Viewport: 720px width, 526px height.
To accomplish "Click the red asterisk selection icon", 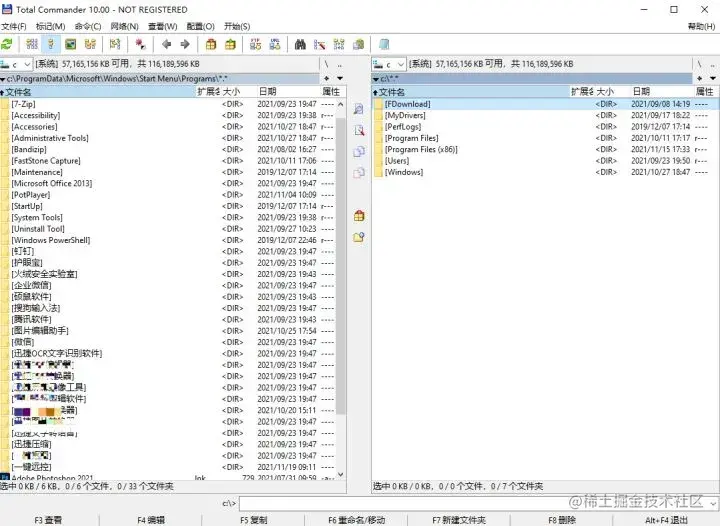I will pyautogui.click(x=141, y=45).
